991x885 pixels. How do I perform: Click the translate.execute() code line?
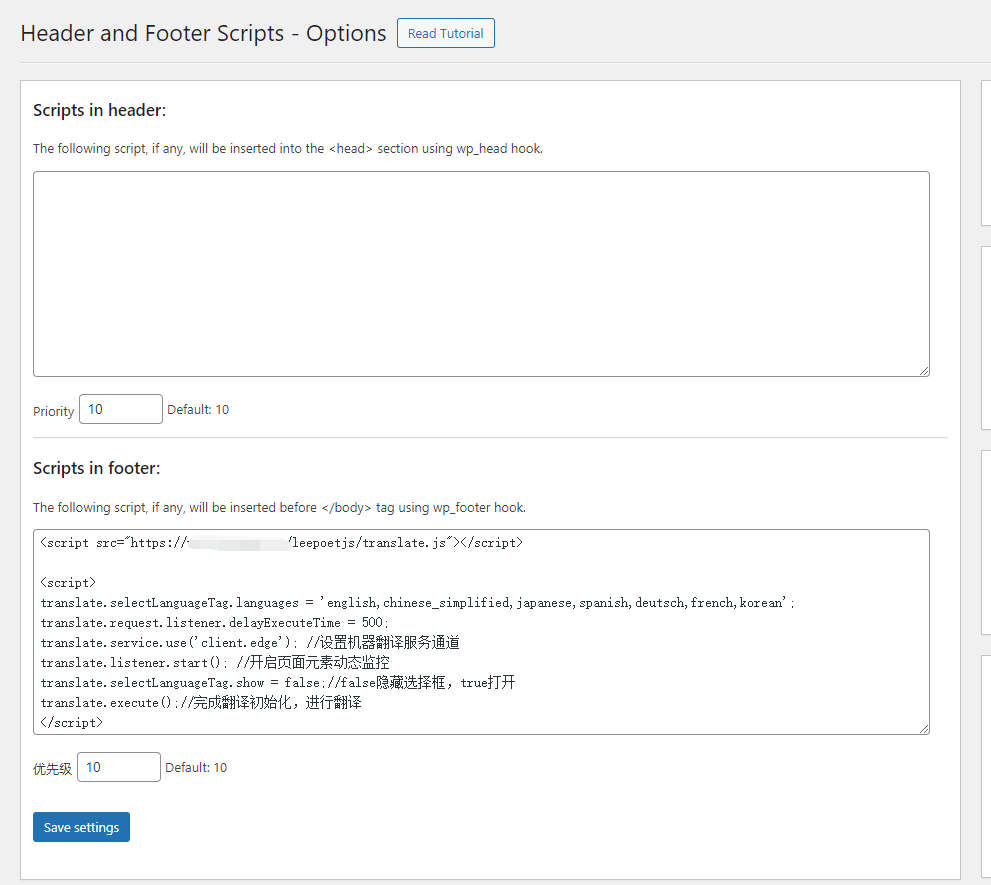(x=200, y=703)
